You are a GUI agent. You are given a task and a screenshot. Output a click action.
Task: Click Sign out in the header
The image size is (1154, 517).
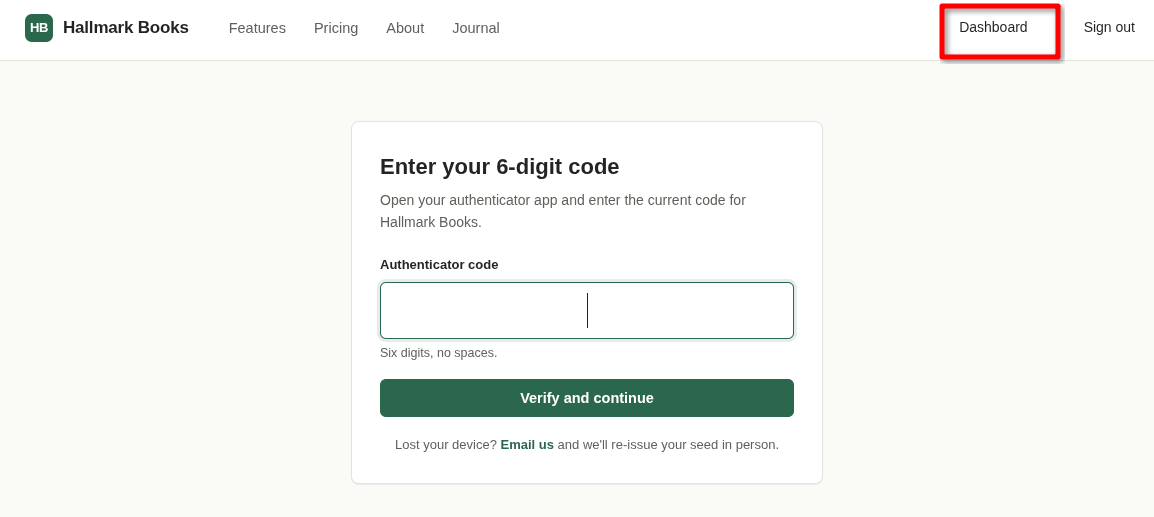click(x=1108, y=27)
